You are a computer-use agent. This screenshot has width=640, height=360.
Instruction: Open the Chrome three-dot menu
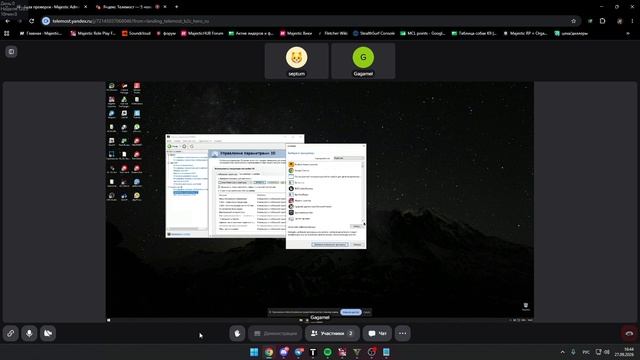[633, 21]
